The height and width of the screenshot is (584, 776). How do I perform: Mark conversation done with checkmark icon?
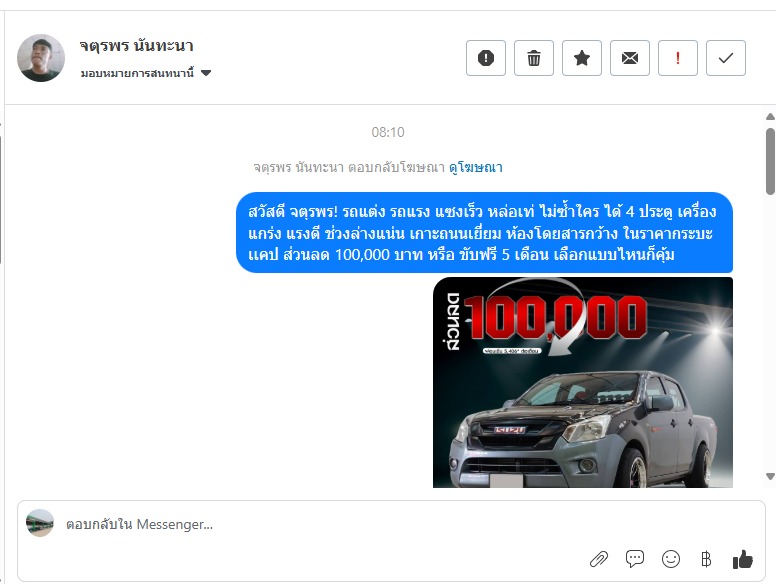(x=726, y=58)
